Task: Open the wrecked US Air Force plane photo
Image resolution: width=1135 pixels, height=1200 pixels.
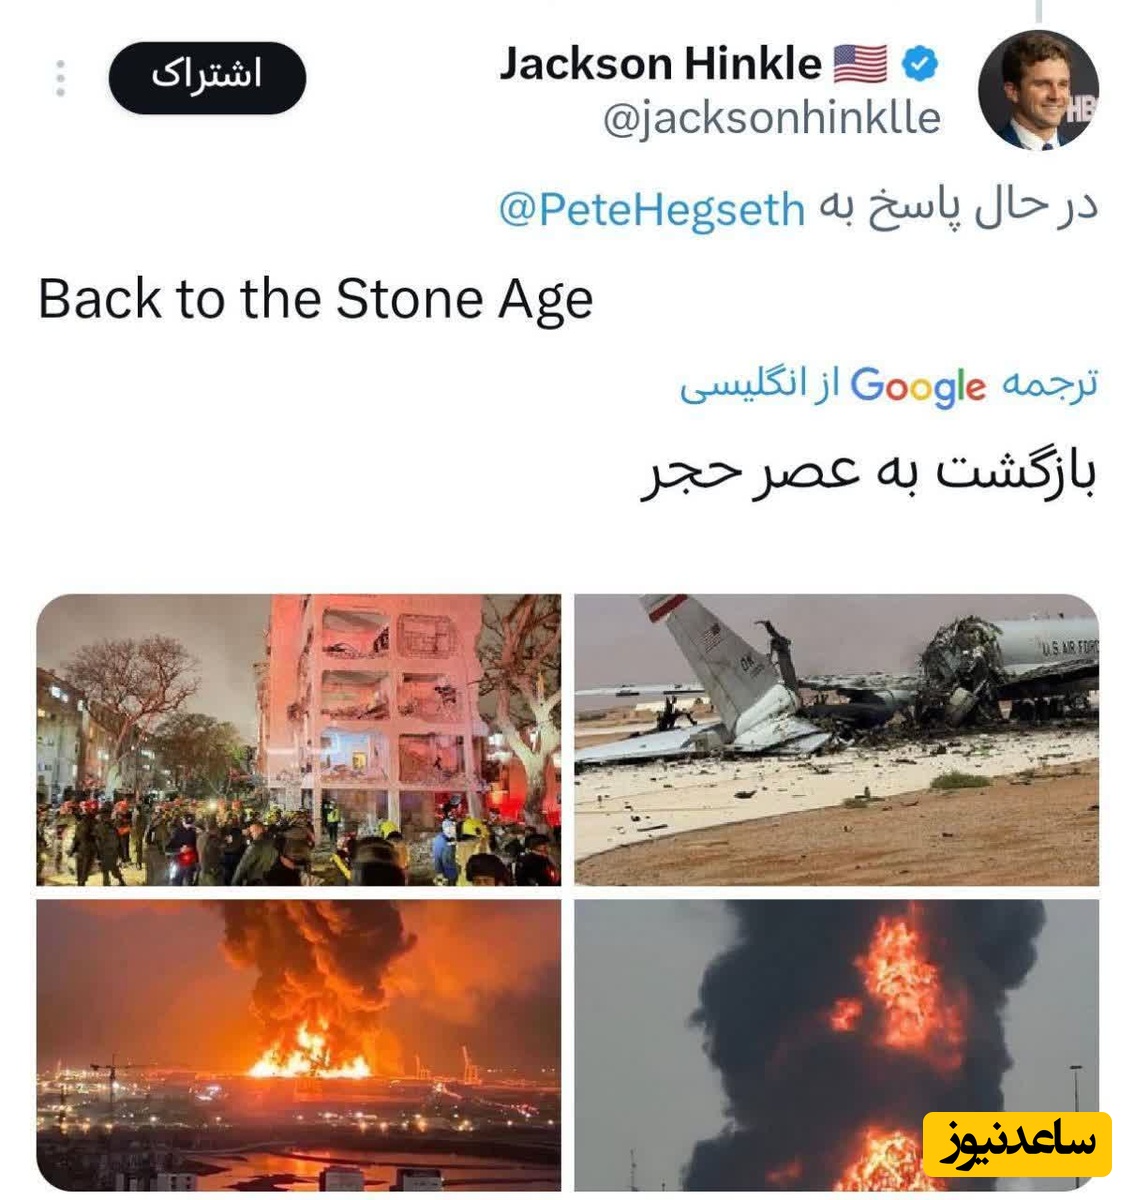Action: 836,740
